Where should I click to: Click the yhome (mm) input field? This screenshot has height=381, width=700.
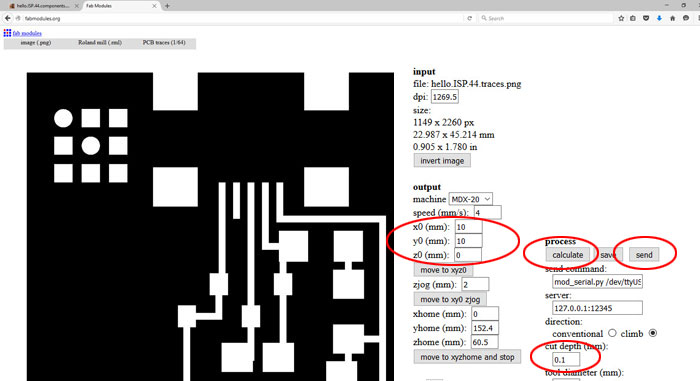[485, 328]
